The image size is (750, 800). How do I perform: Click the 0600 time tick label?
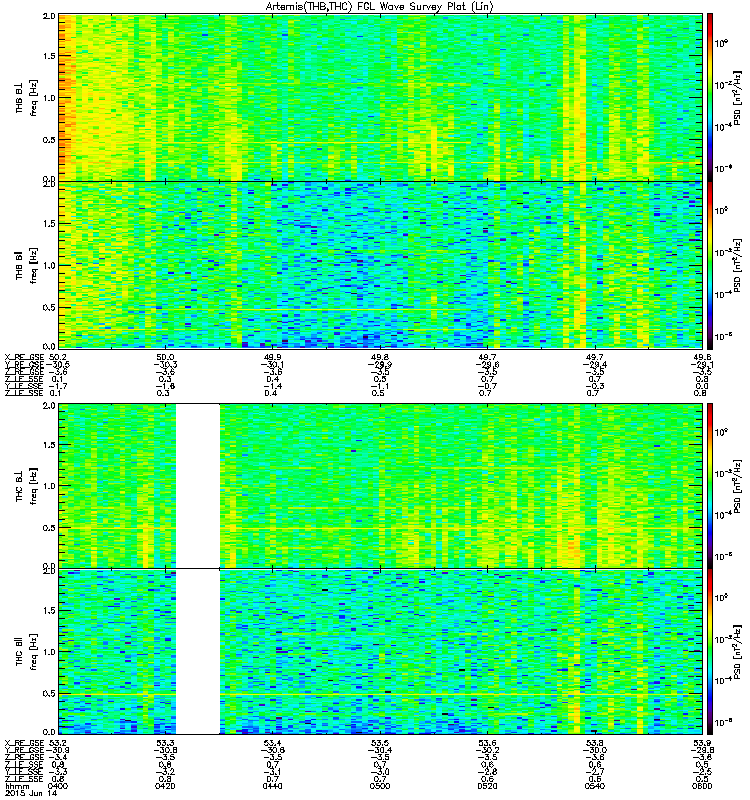[x=702, y=786]
